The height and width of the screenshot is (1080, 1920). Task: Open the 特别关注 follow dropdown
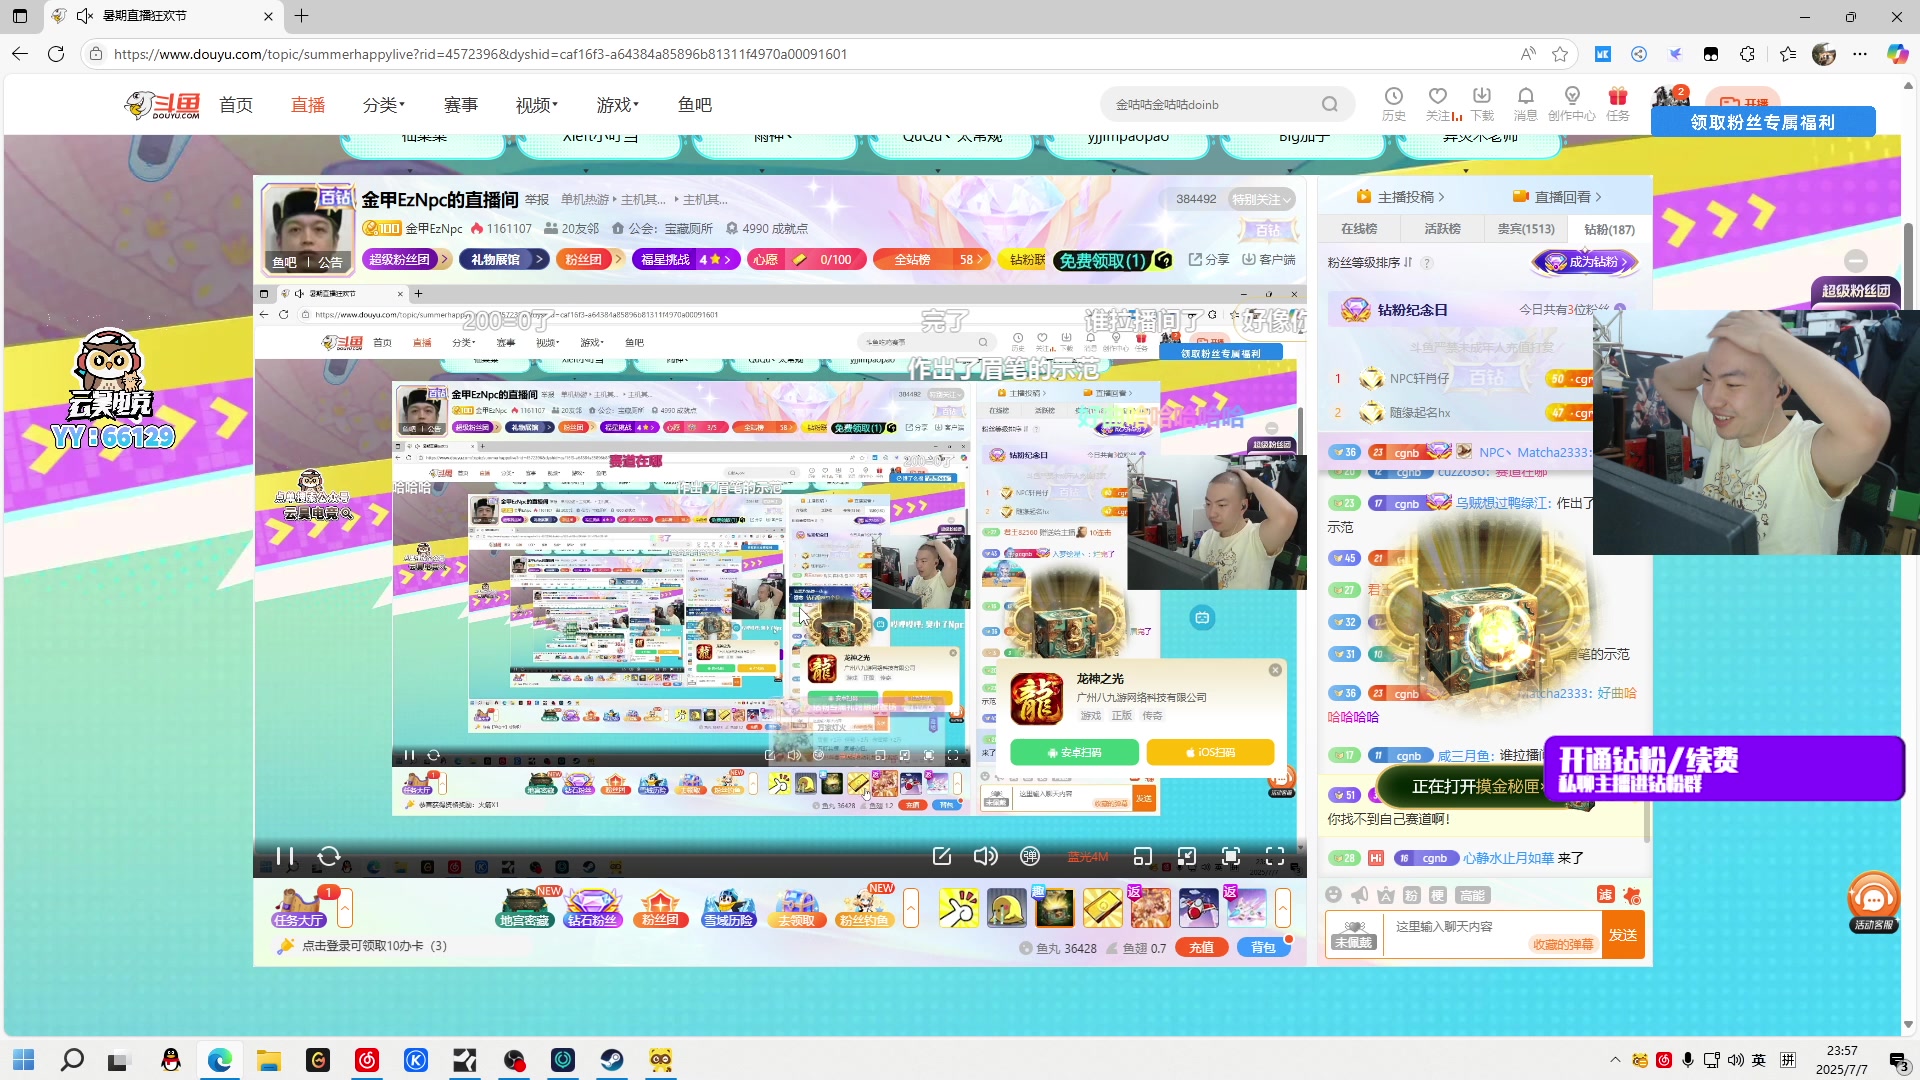point(1262,199)
